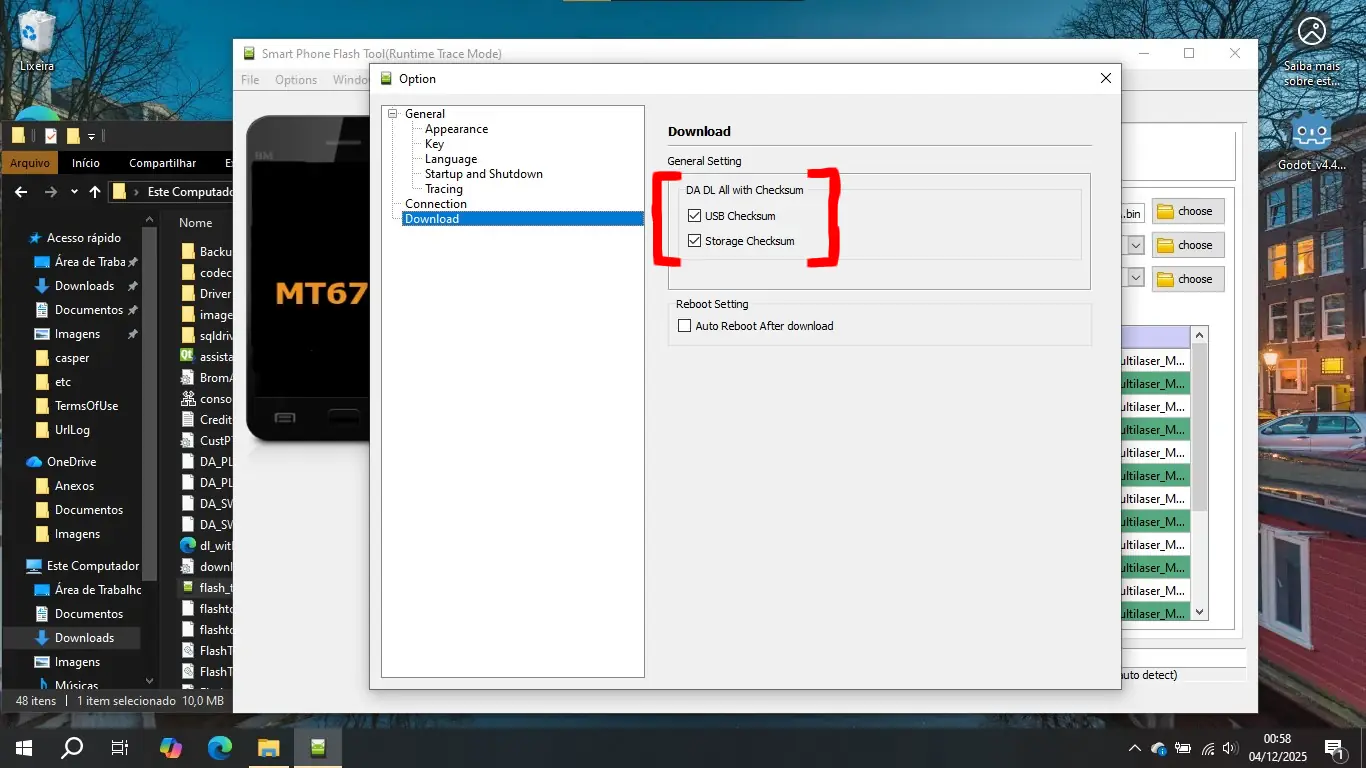Open the dropdown beside the middle choose button

(1136, 245)
